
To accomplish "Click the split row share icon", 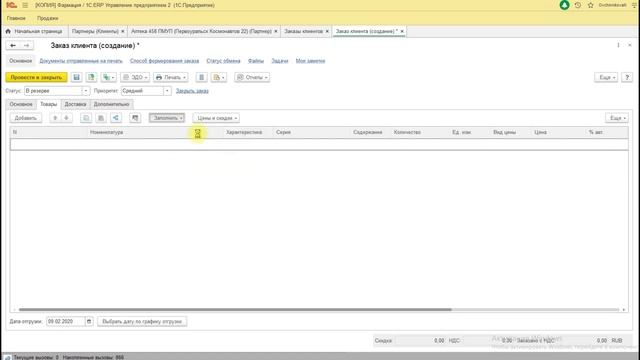I will (116, 118).
